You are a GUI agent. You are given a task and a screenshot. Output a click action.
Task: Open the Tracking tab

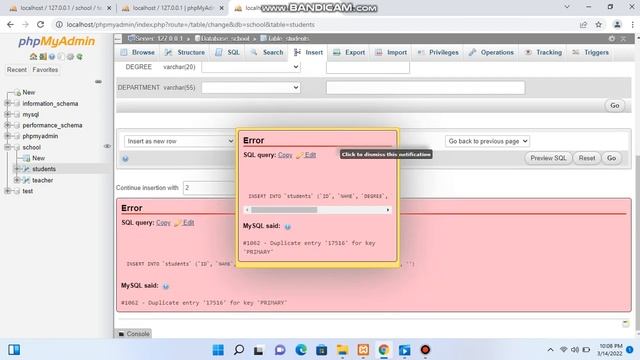coord(543,52)
